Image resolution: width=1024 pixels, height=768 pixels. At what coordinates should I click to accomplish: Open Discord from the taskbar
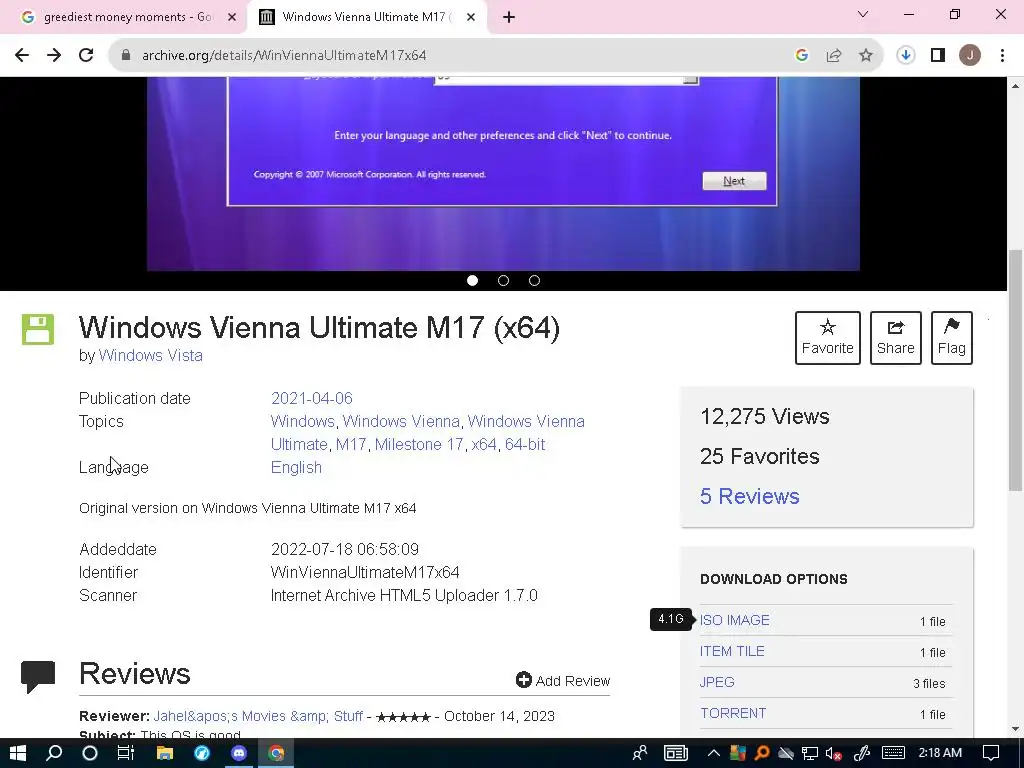239,753
